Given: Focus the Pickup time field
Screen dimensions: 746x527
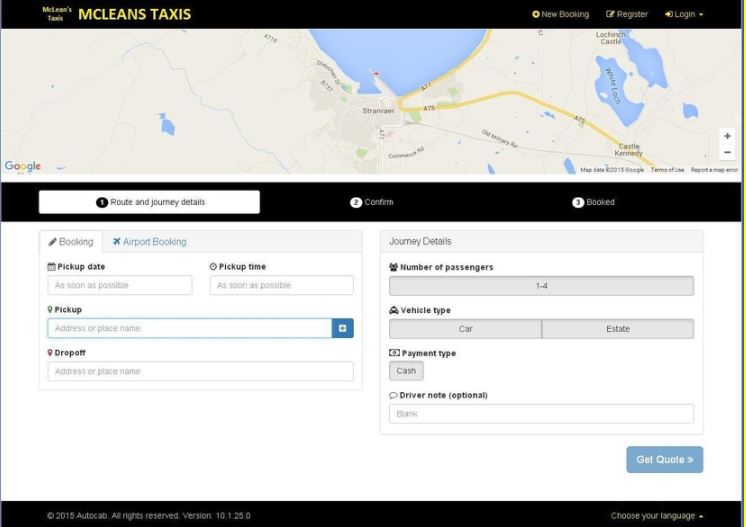Looking at the screenshot, I should coord(282,285).
